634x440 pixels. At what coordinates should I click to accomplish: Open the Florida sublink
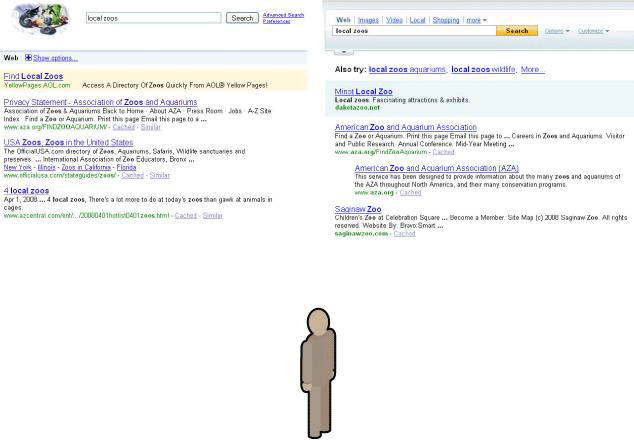[x=126, y=167]
